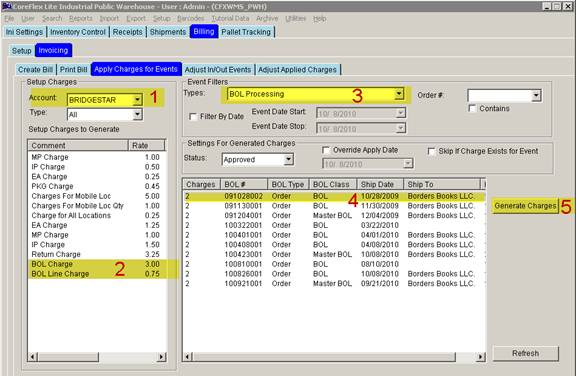Select Apply Charges for Events tab
The height and width of the screenshot is (376, 576).
pyautogui.click(x=136, y=69)
